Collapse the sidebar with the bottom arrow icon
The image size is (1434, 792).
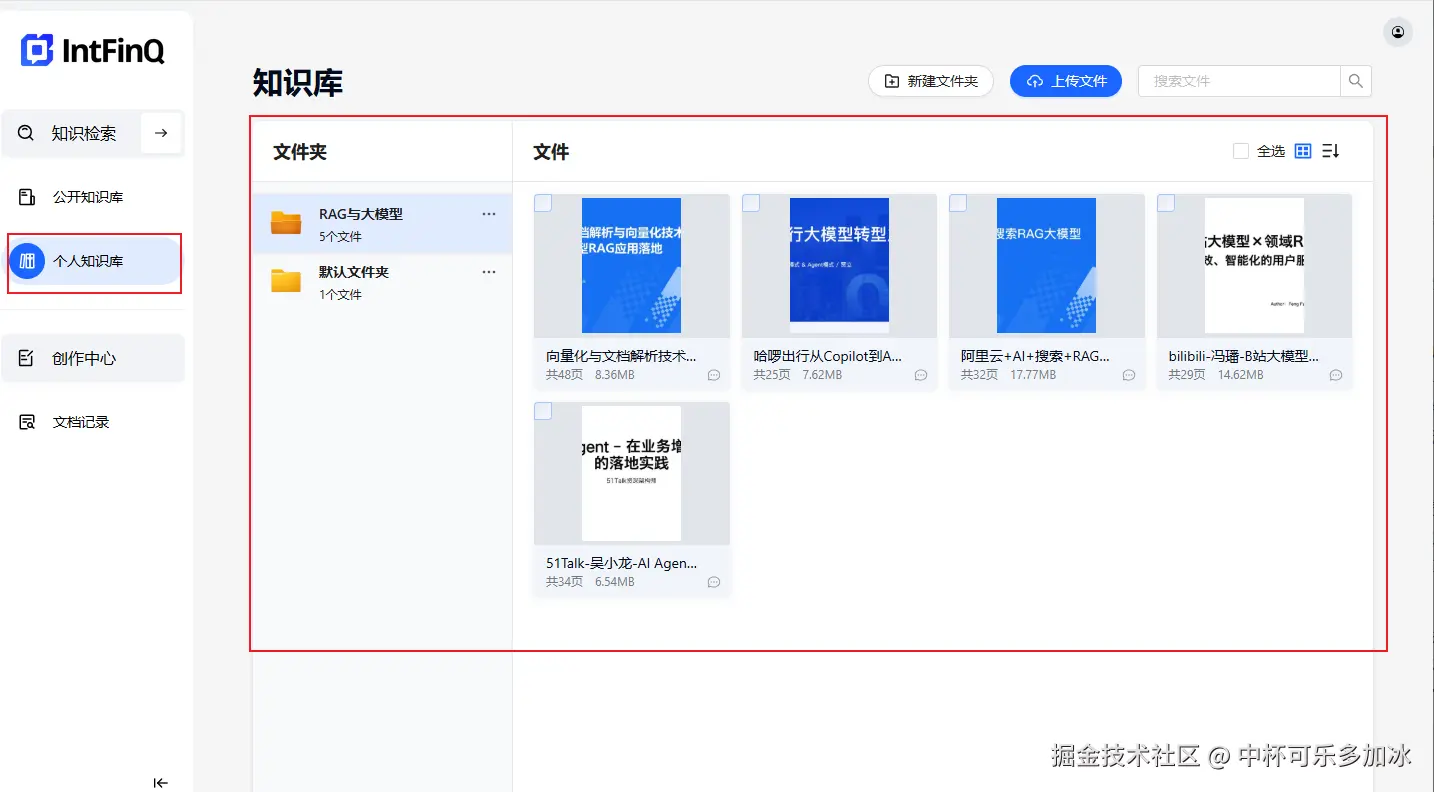point(160,783)
